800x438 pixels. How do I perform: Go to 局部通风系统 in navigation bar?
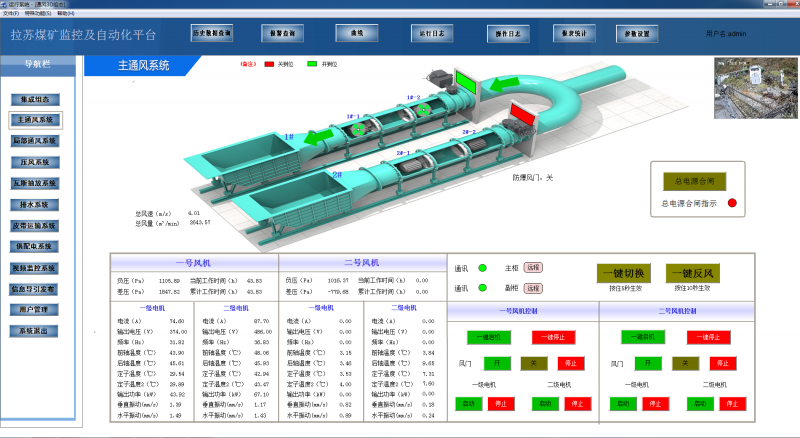35,141
